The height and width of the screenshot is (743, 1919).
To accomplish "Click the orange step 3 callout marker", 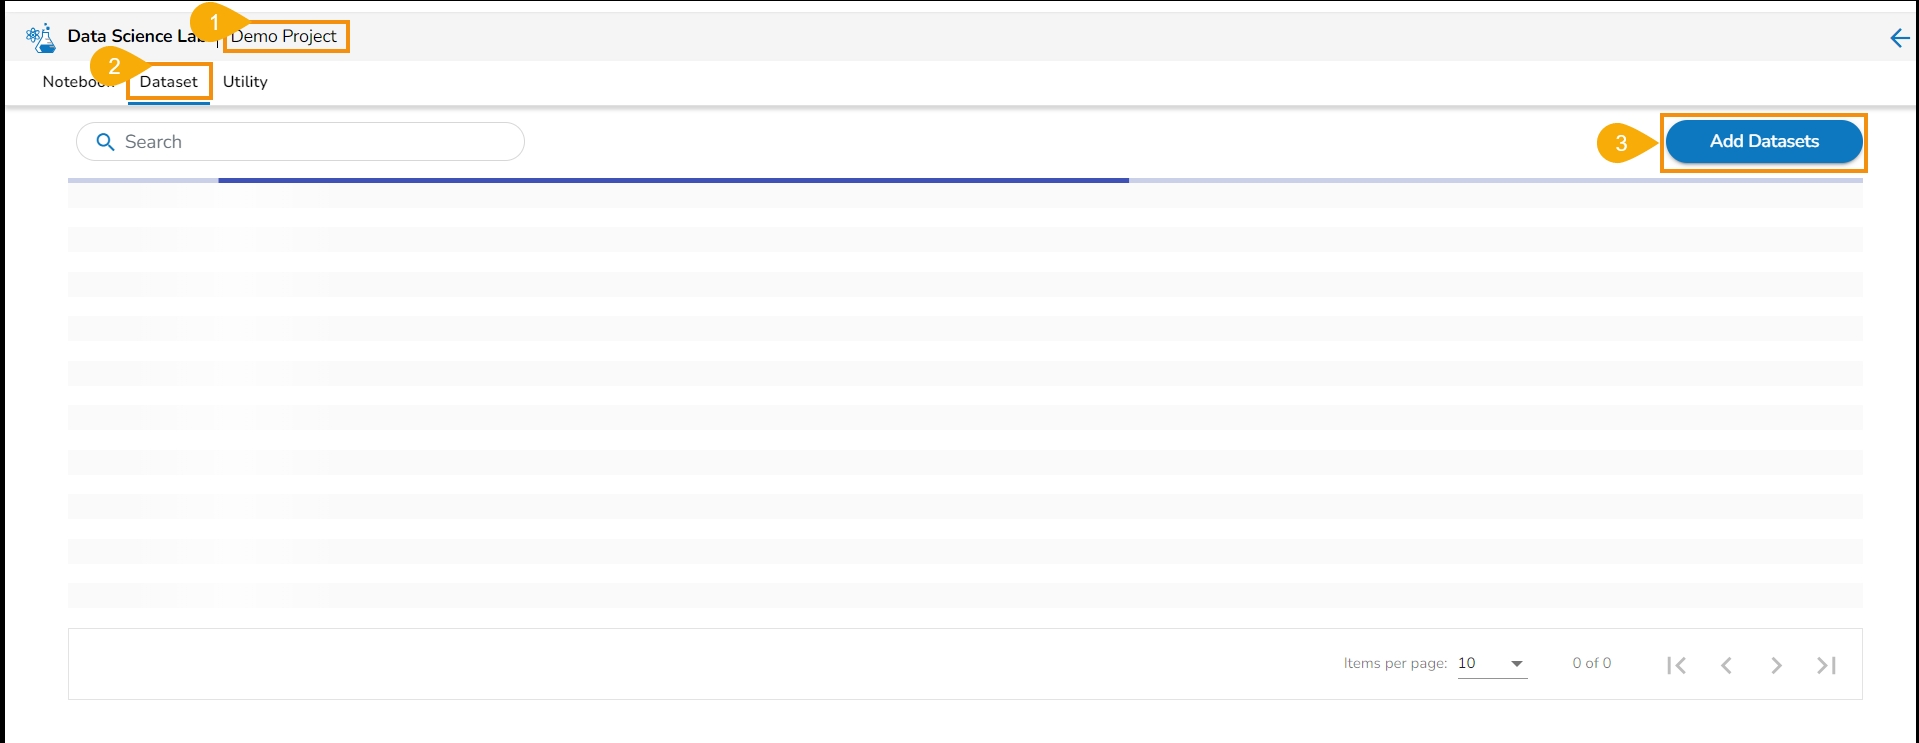I will (x=1620, y=143).
